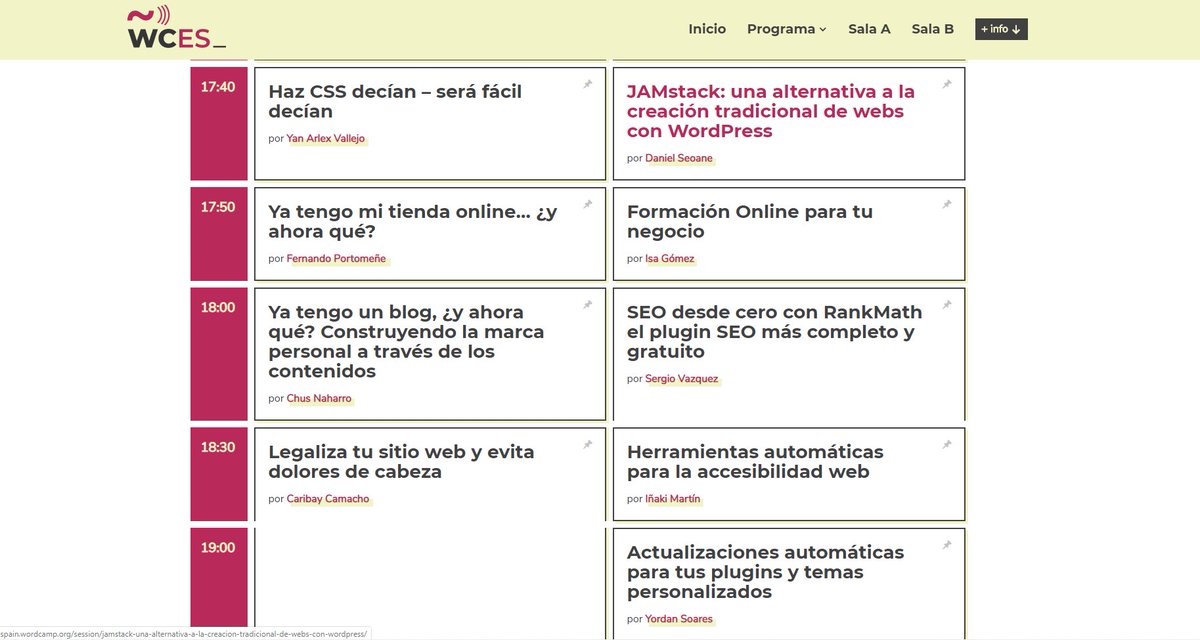Pin the 'Legaliza tu sitio web' session
1200x640 pixels.
588,445
